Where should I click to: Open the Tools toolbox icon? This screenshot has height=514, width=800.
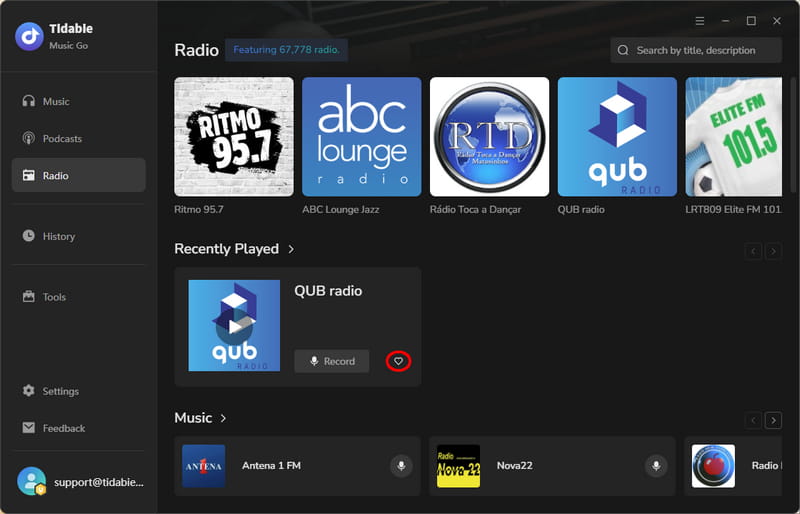tap(29, 297)
